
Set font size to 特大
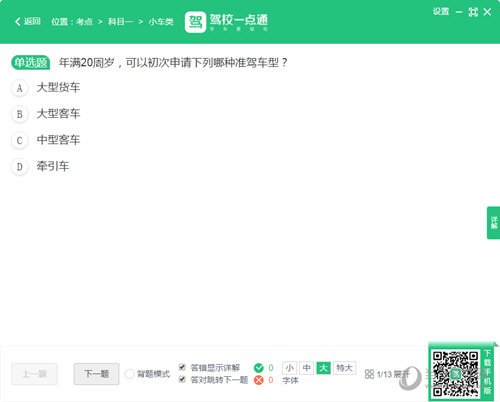344,368
